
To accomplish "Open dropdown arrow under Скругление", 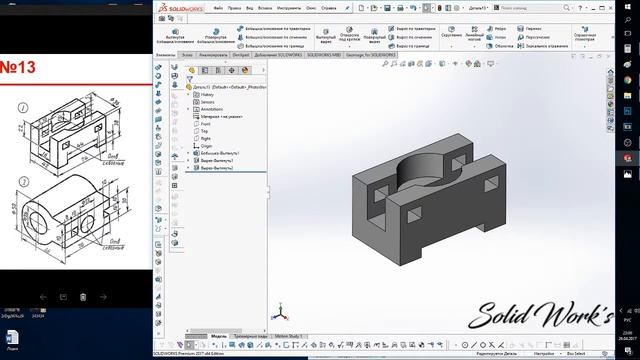I will 451,47.
